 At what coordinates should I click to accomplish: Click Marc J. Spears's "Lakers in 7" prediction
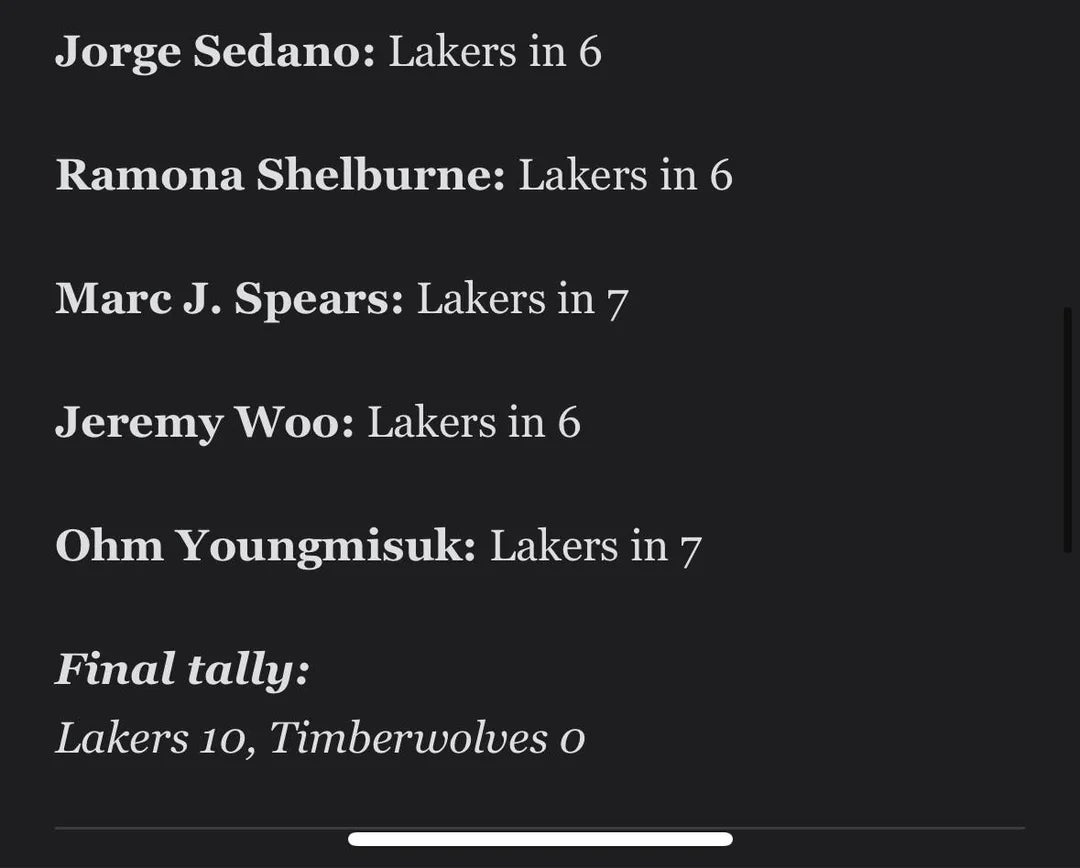522,299
